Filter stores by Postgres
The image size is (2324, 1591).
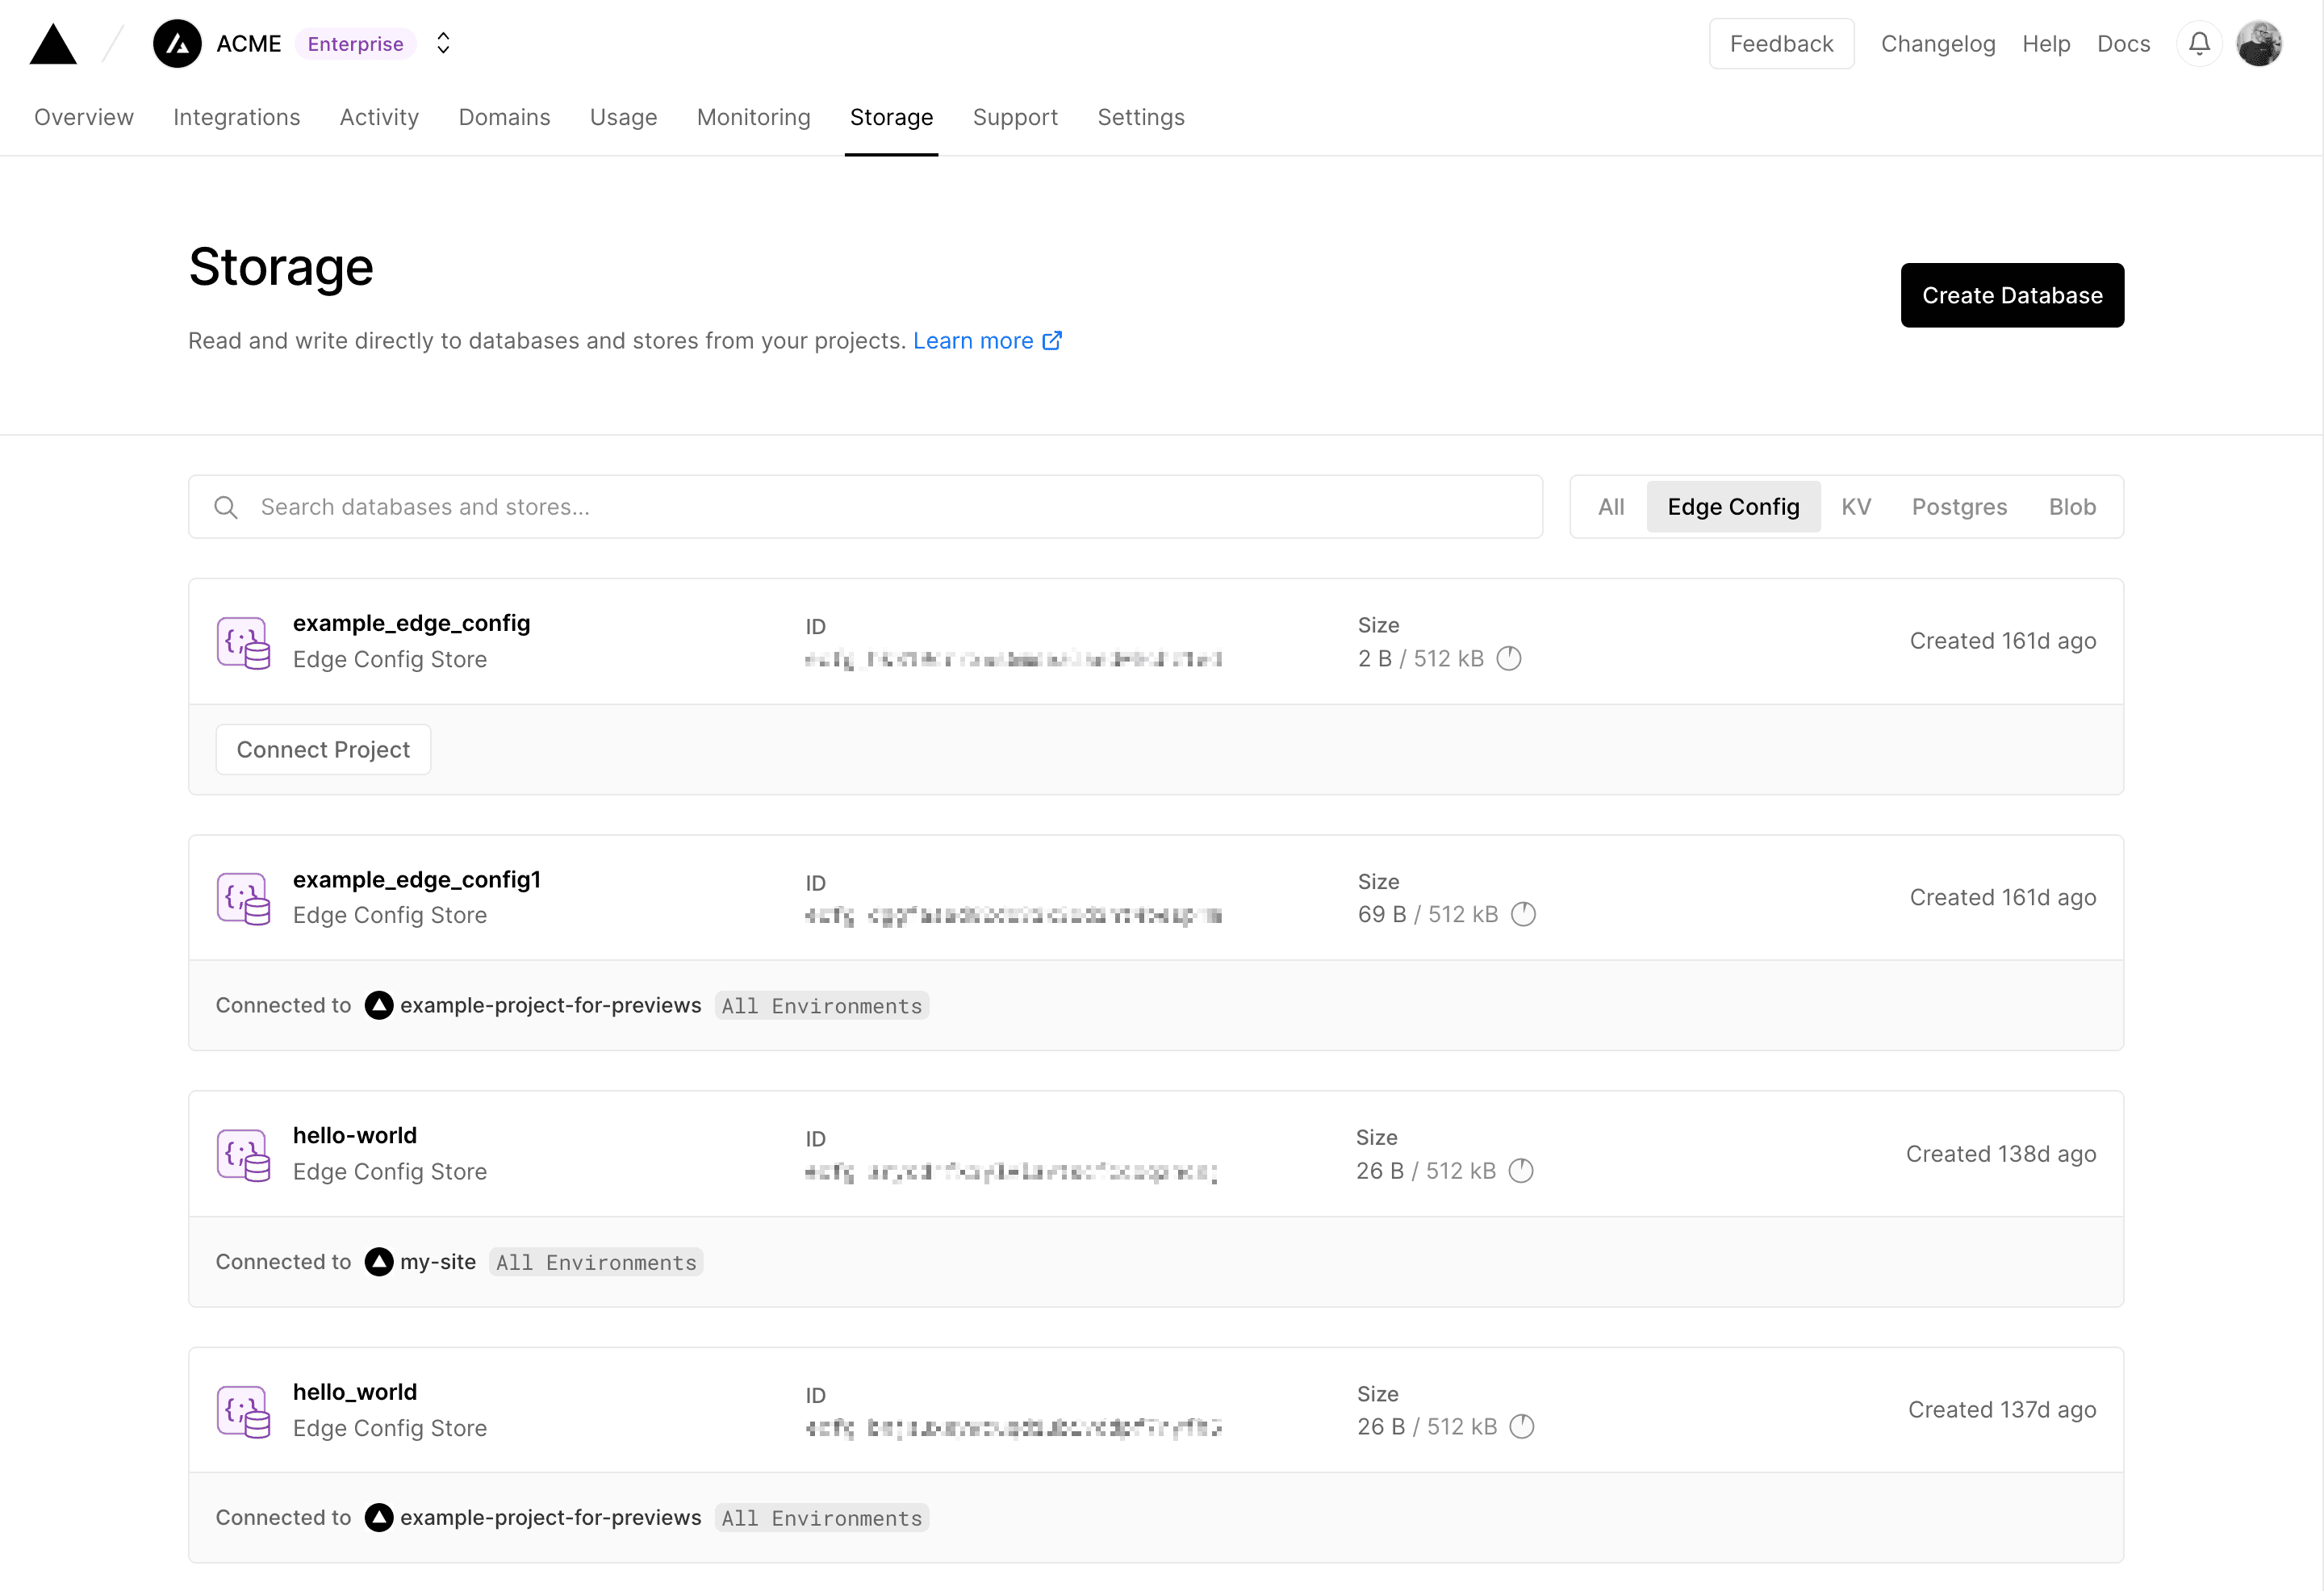(1958, 507)
